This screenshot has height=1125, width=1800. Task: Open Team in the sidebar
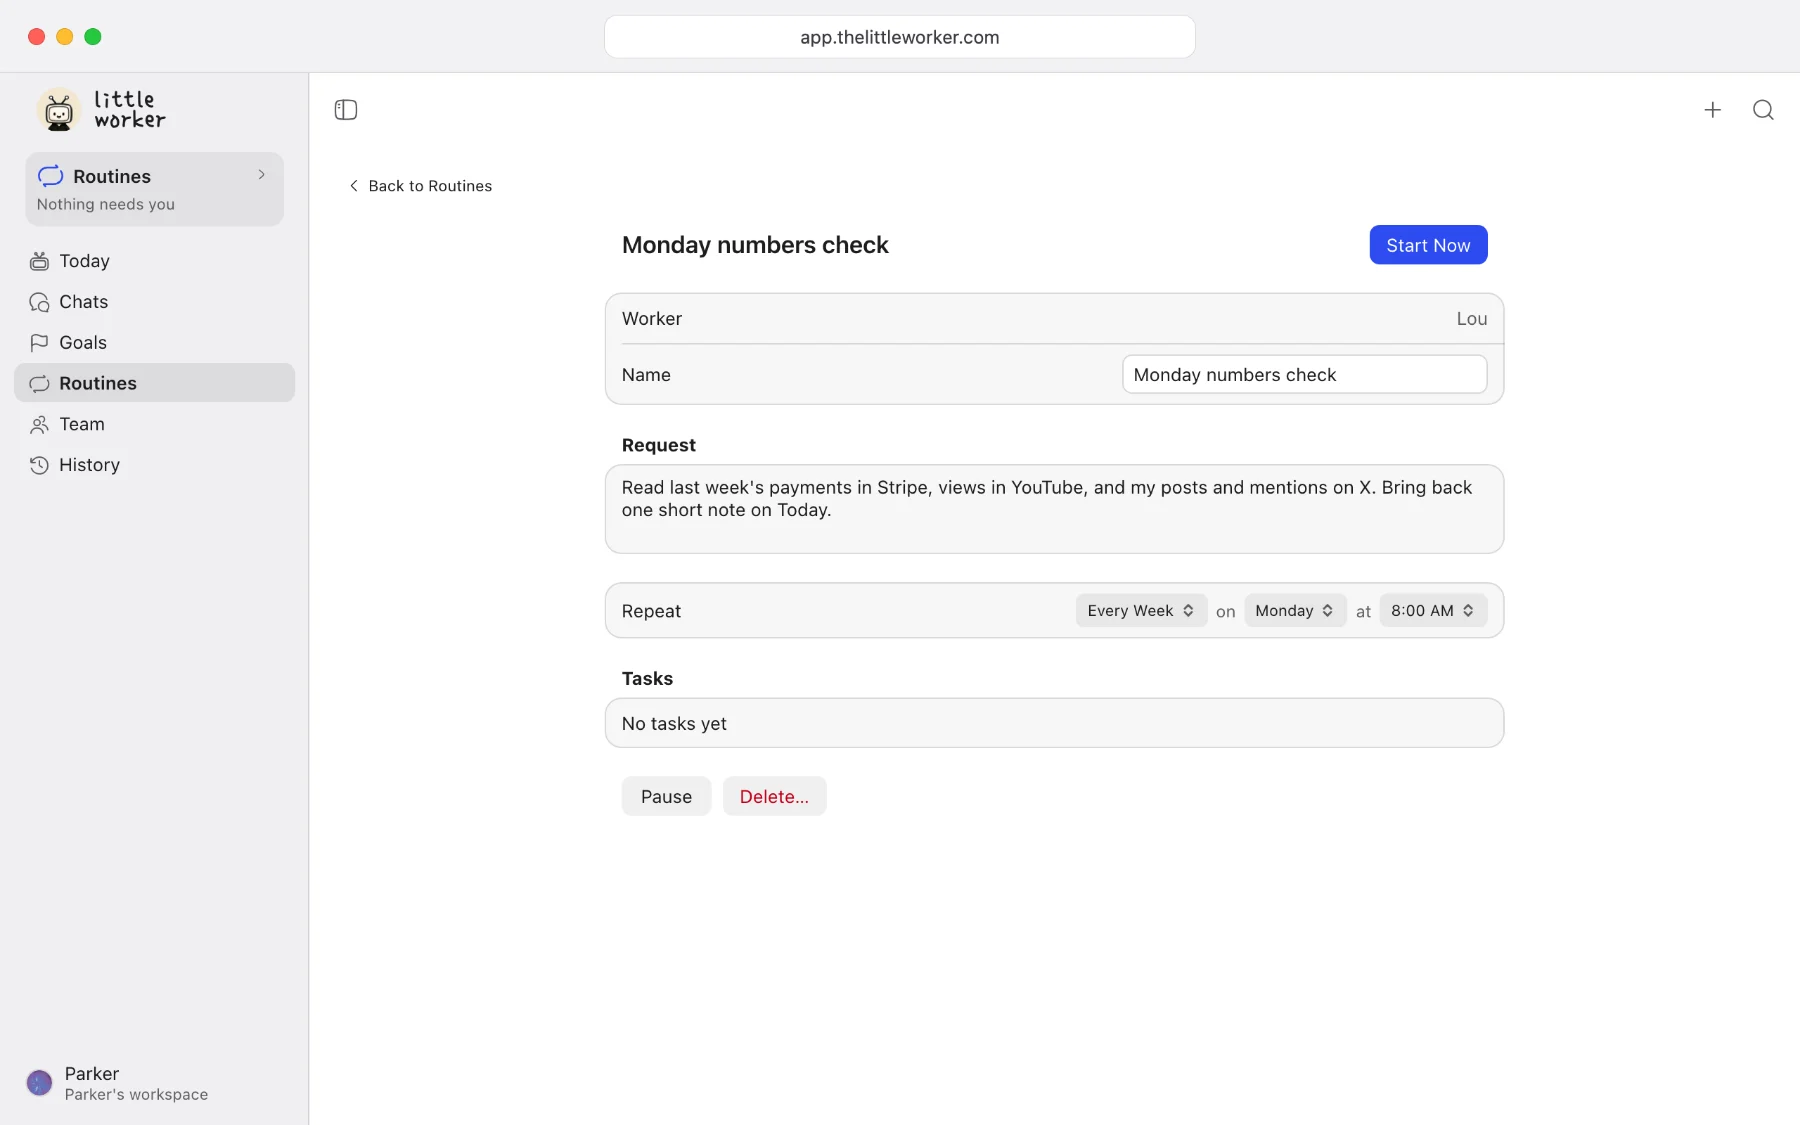154,424
